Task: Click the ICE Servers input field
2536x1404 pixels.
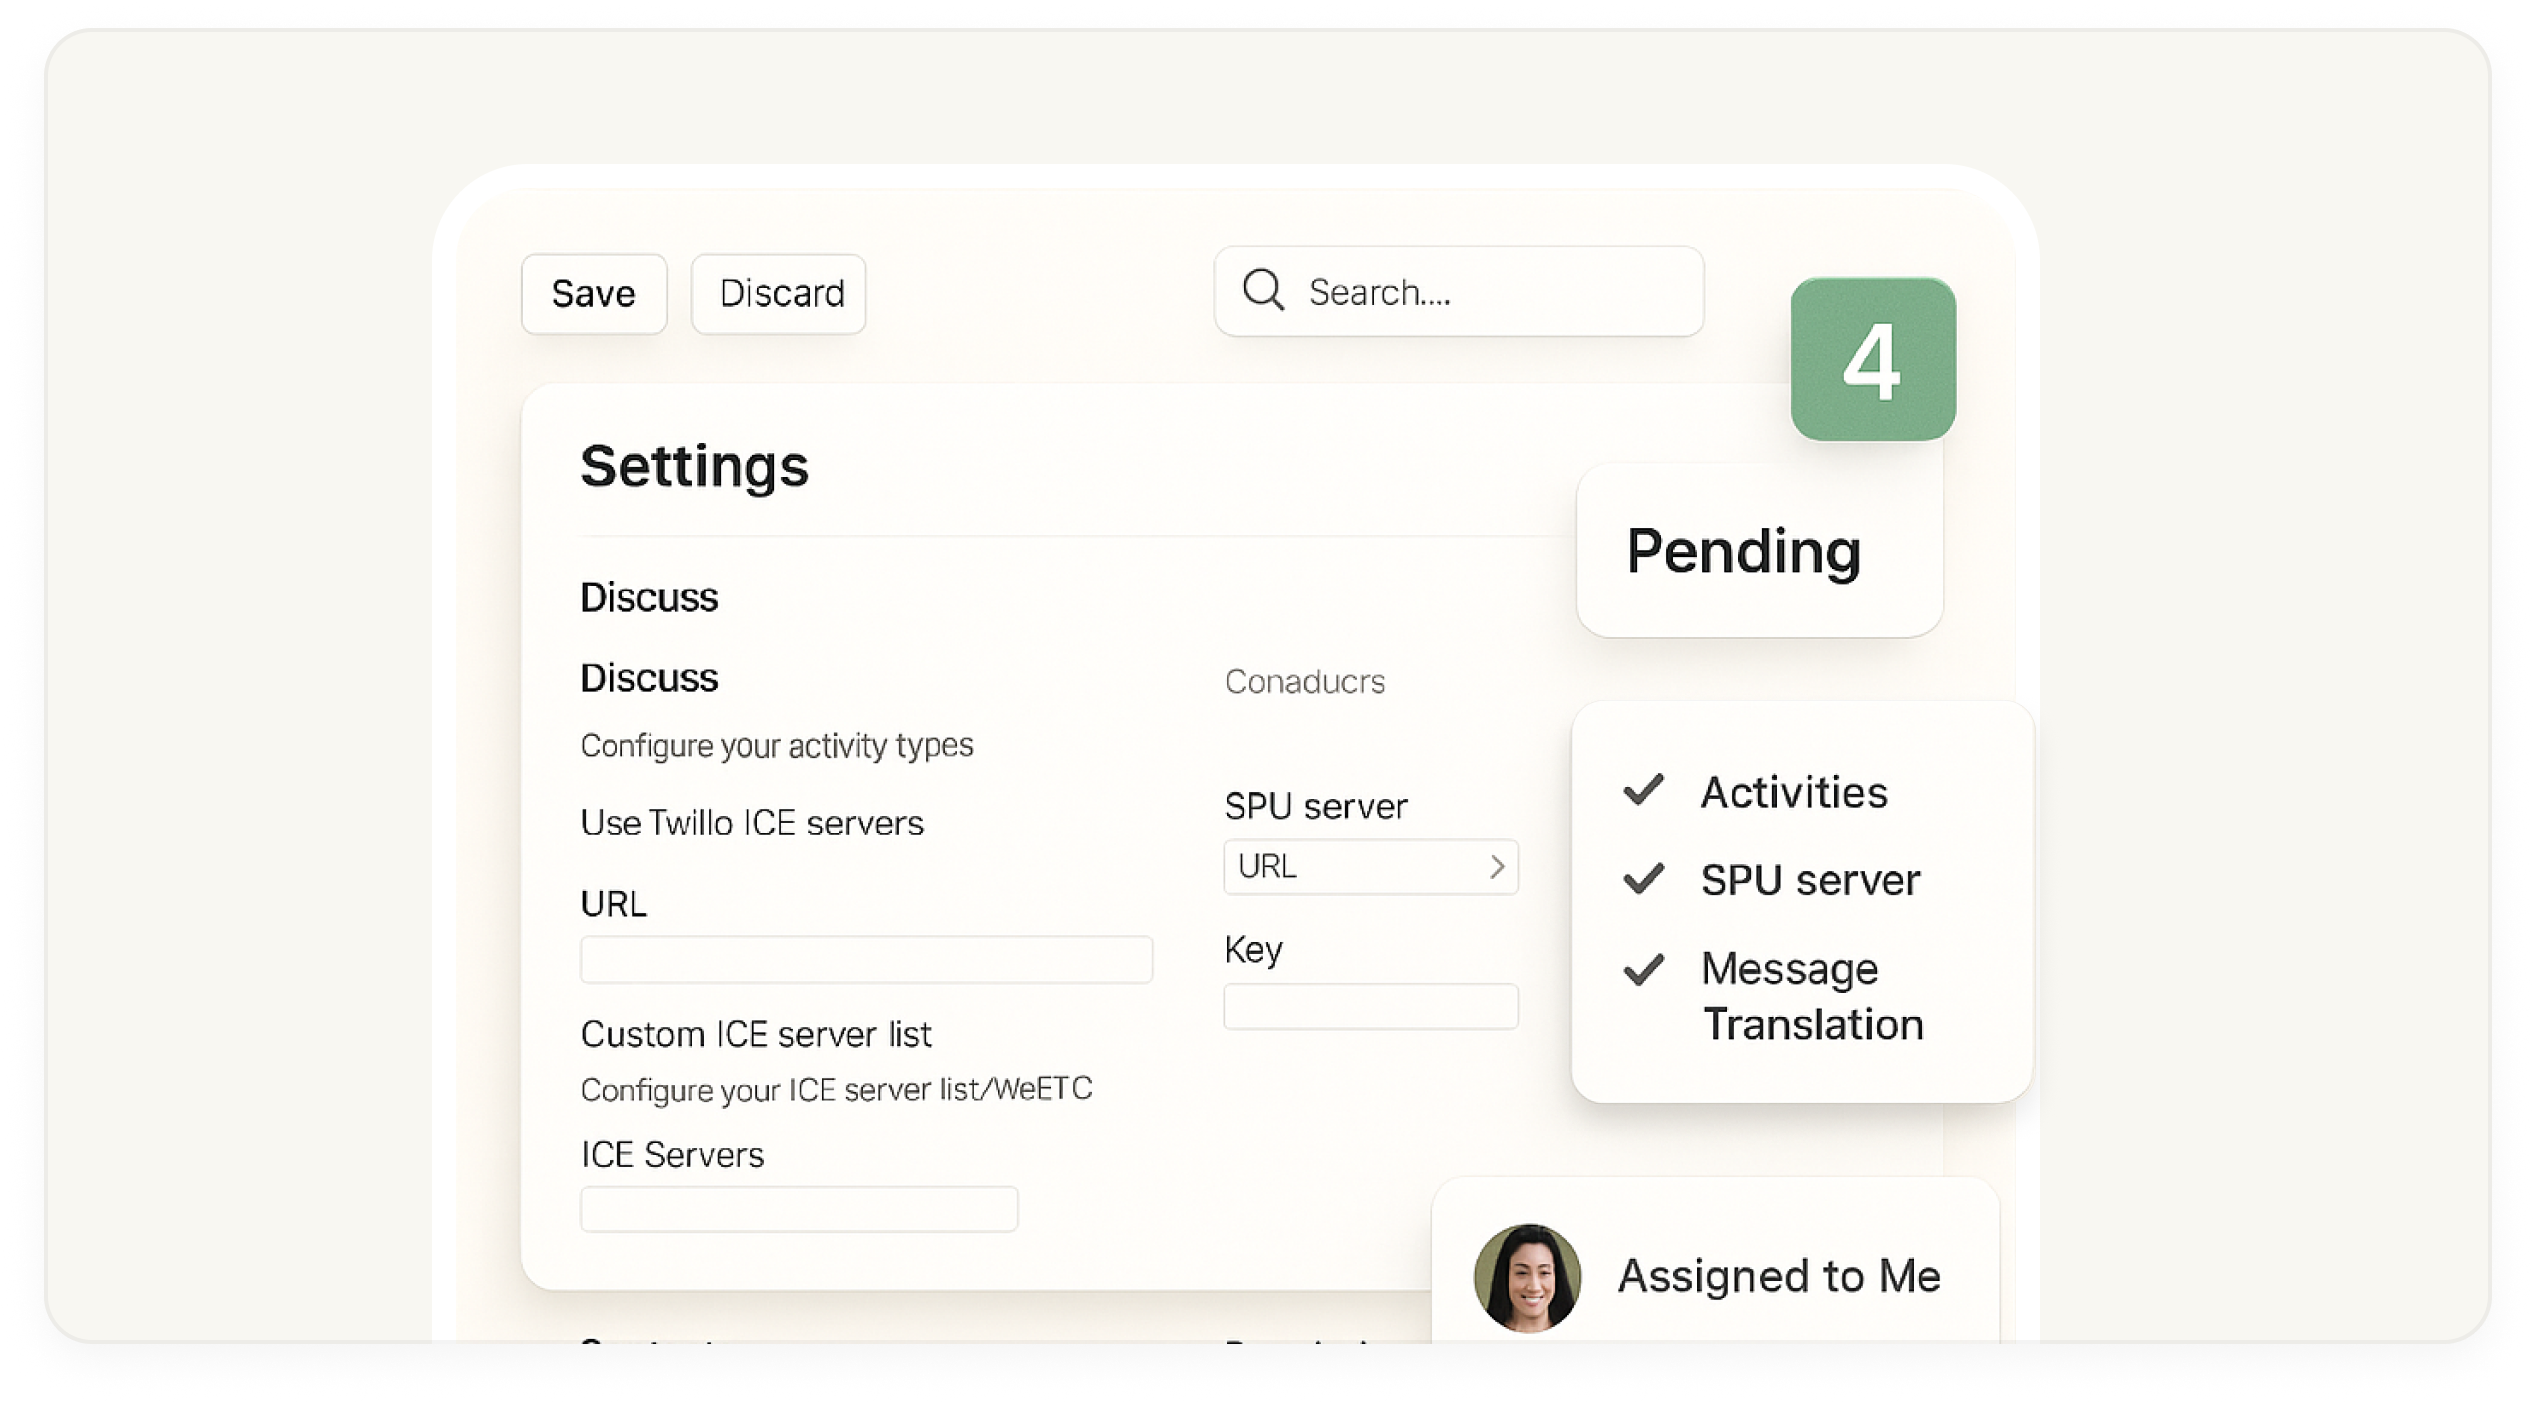Action: 798,1209
